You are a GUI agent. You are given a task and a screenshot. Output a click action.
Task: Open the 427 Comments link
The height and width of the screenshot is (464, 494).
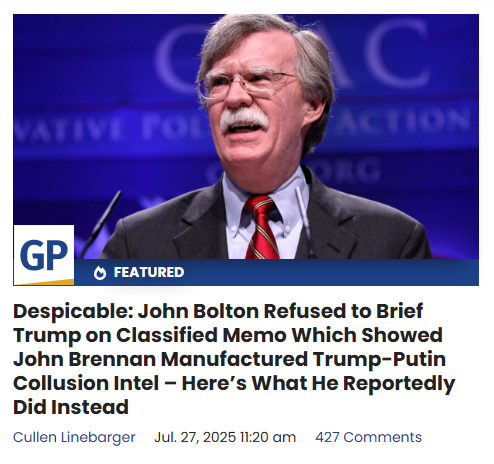tap(368, 437)
